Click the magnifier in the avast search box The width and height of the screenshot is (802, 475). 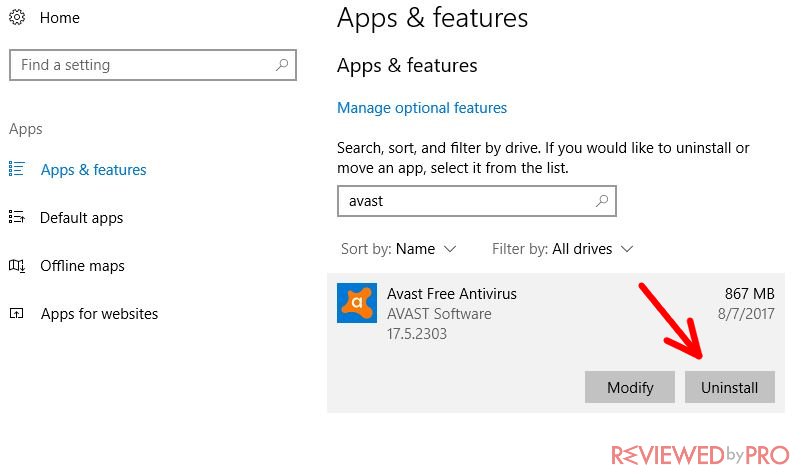(602, 201)
